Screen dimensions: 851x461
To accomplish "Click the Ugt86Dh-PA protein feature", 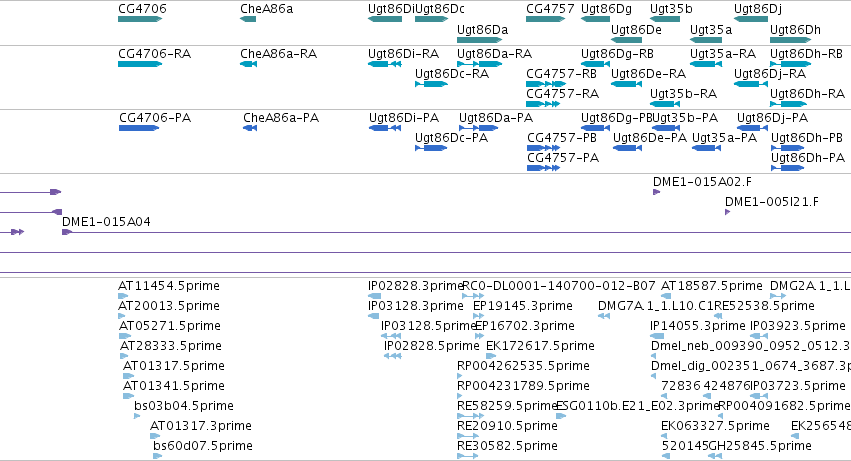I will [788, 168].
